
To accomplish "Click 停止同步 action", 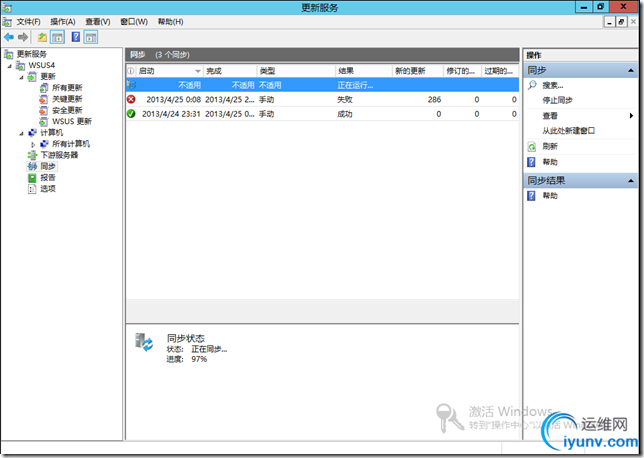I will [x=557, y=100].
